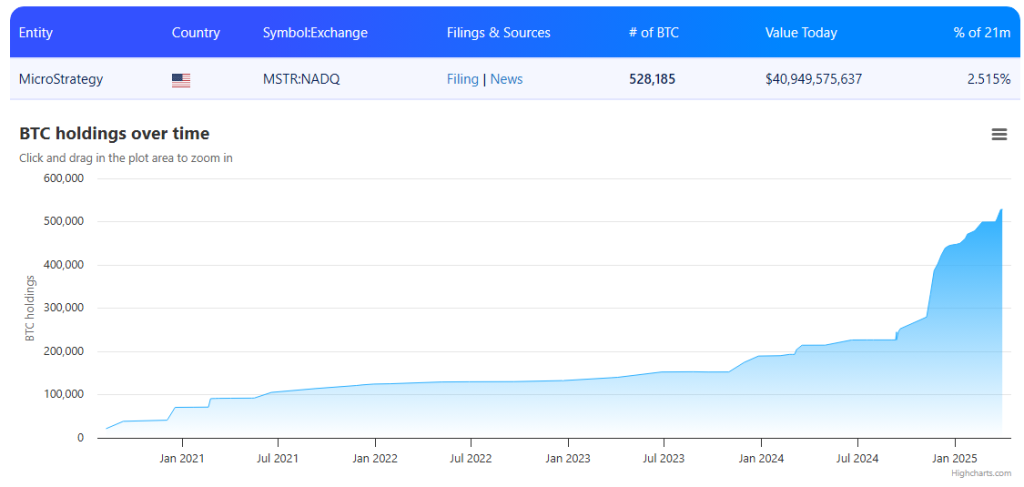
Task: Click the Value Today column header
Action: point(801,33)
